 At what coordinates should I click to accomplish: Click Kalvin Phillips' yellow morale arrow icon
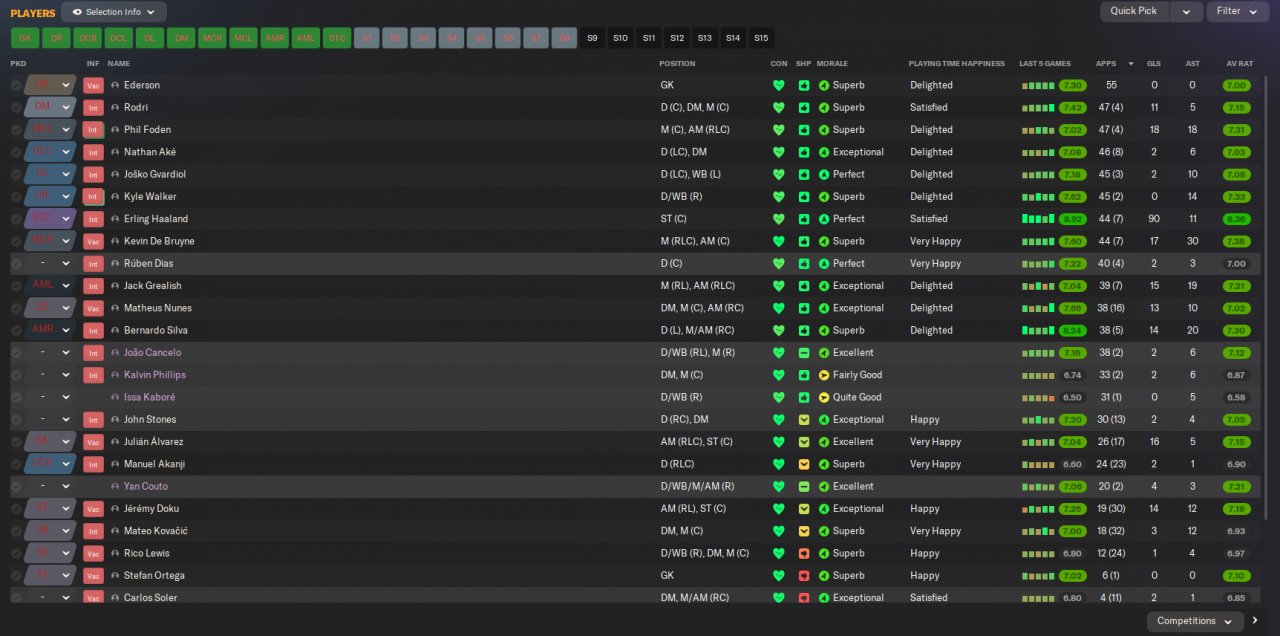point(824,375)
